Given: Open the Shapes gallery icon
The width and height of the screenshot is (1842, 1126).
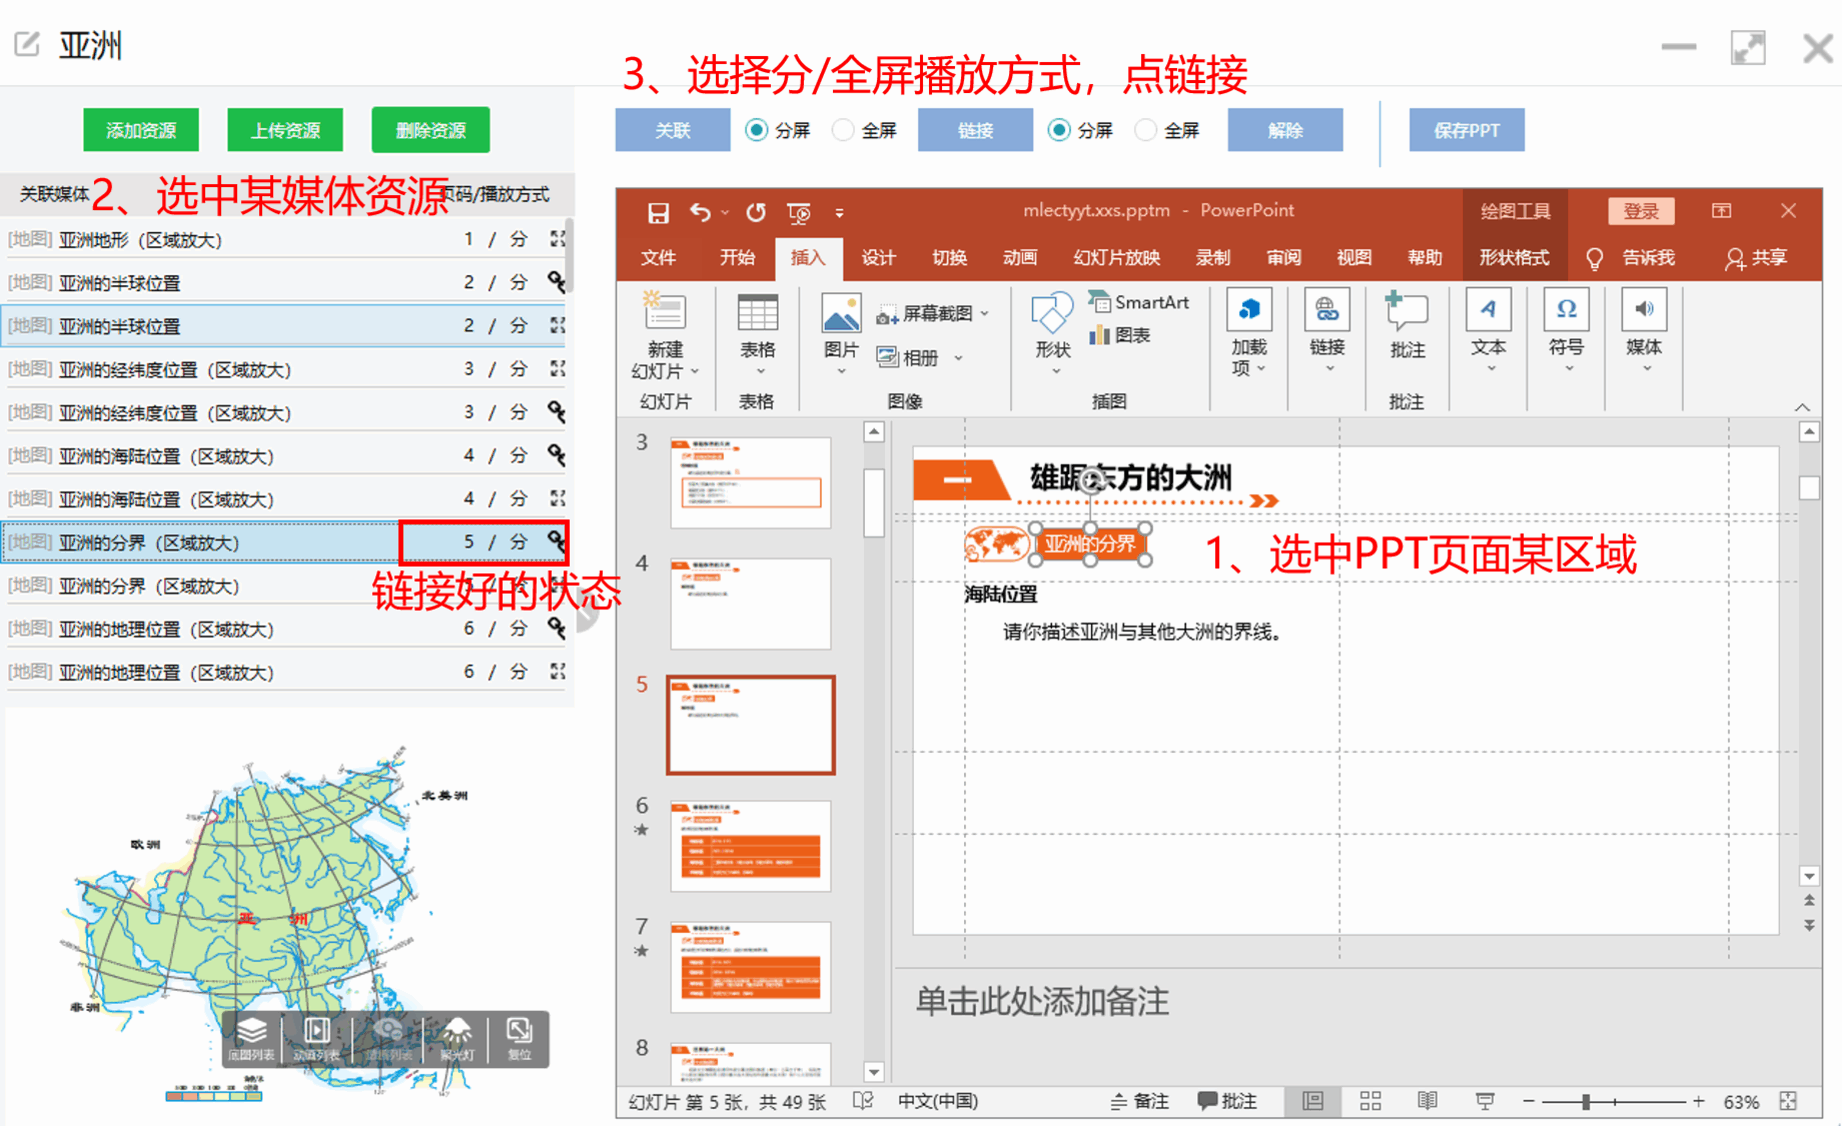Looking at the screenshot, I should point(1052,314).
